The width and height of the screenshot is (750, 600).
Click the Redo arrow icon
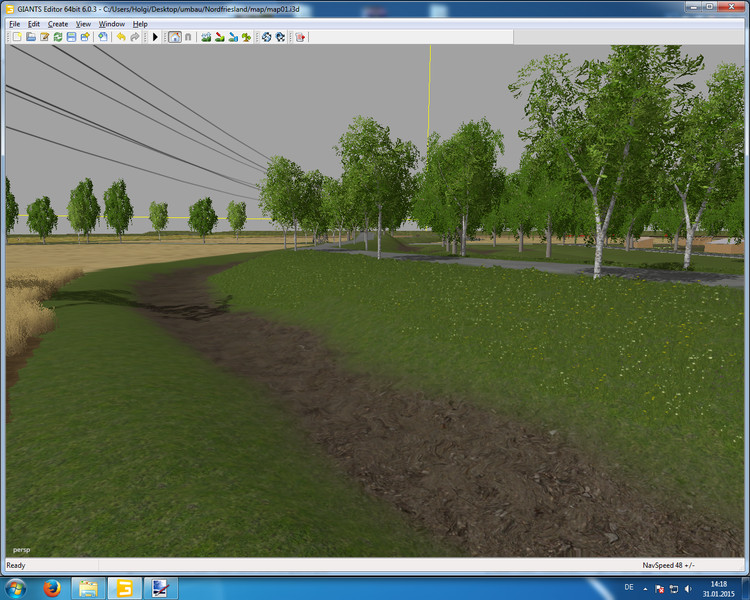135,37
